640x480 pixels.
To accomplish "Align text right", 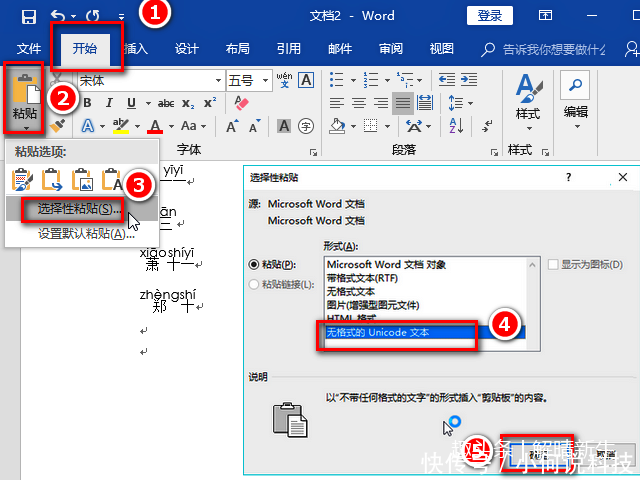I will point(381,103).
